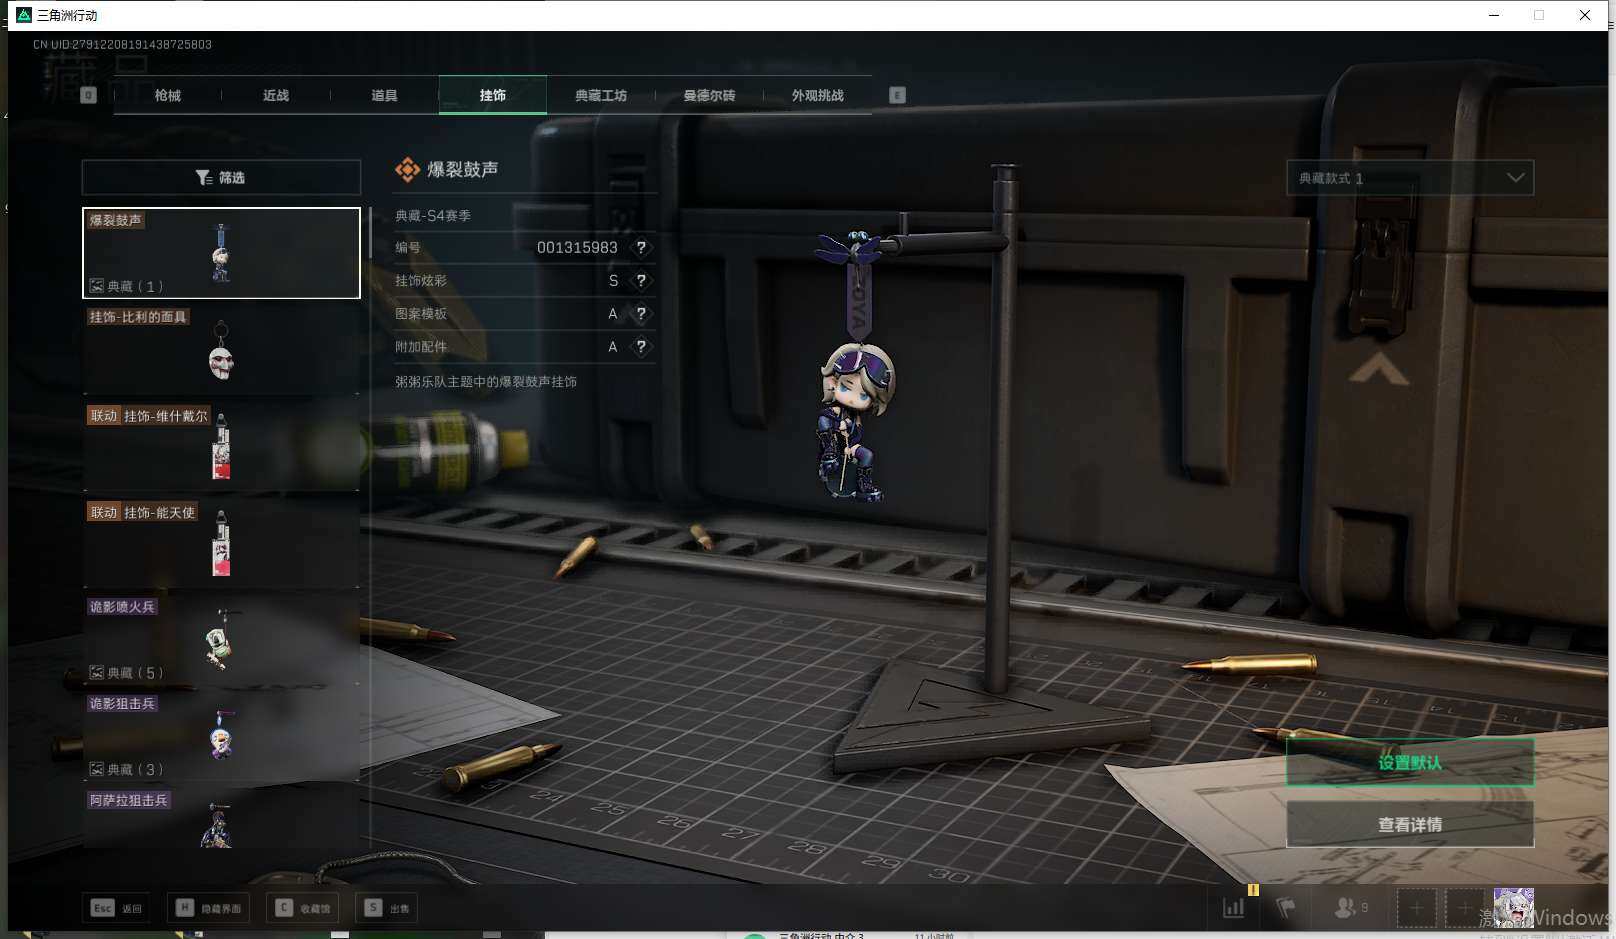1616x939 pixels.
Task: Click the 典藏-S4赛季 label
Action: tap(433, 215)
